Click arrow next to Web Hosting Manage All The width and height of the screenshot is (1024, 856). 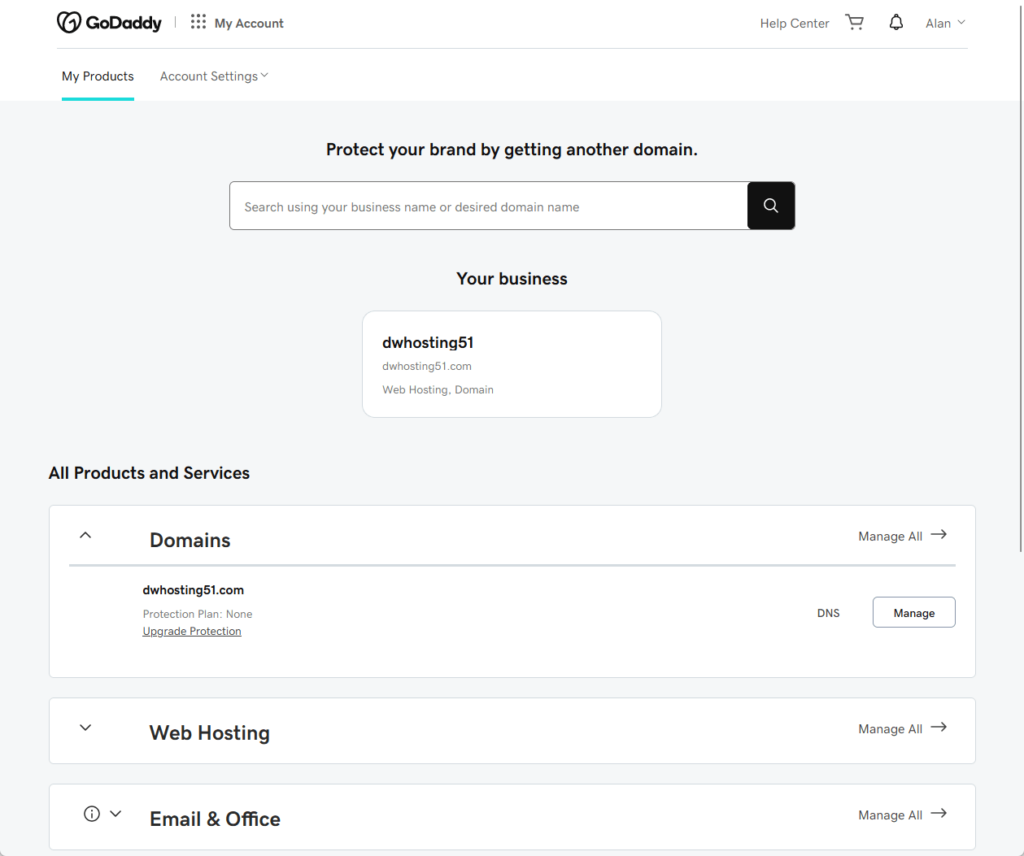point(939,727)
